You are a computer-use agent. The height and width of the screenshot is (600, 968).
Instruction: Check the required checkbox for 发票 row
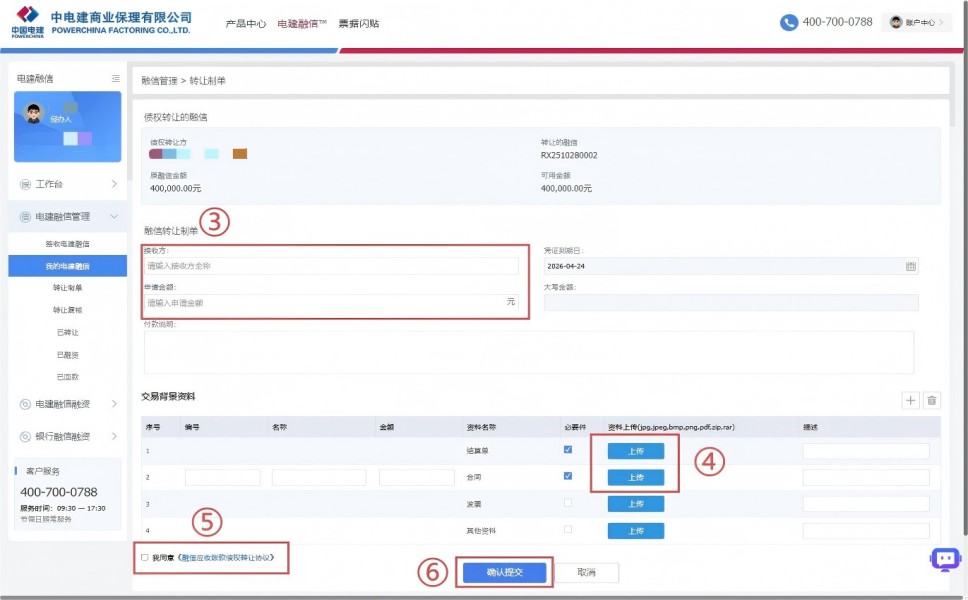click(568, 503)
